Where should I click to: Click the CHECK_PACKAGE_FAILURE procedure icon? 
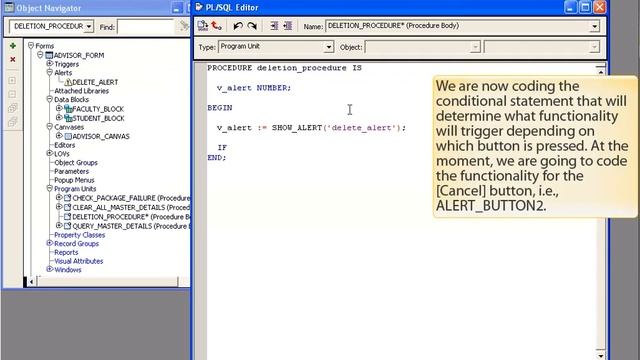(67, 198)
